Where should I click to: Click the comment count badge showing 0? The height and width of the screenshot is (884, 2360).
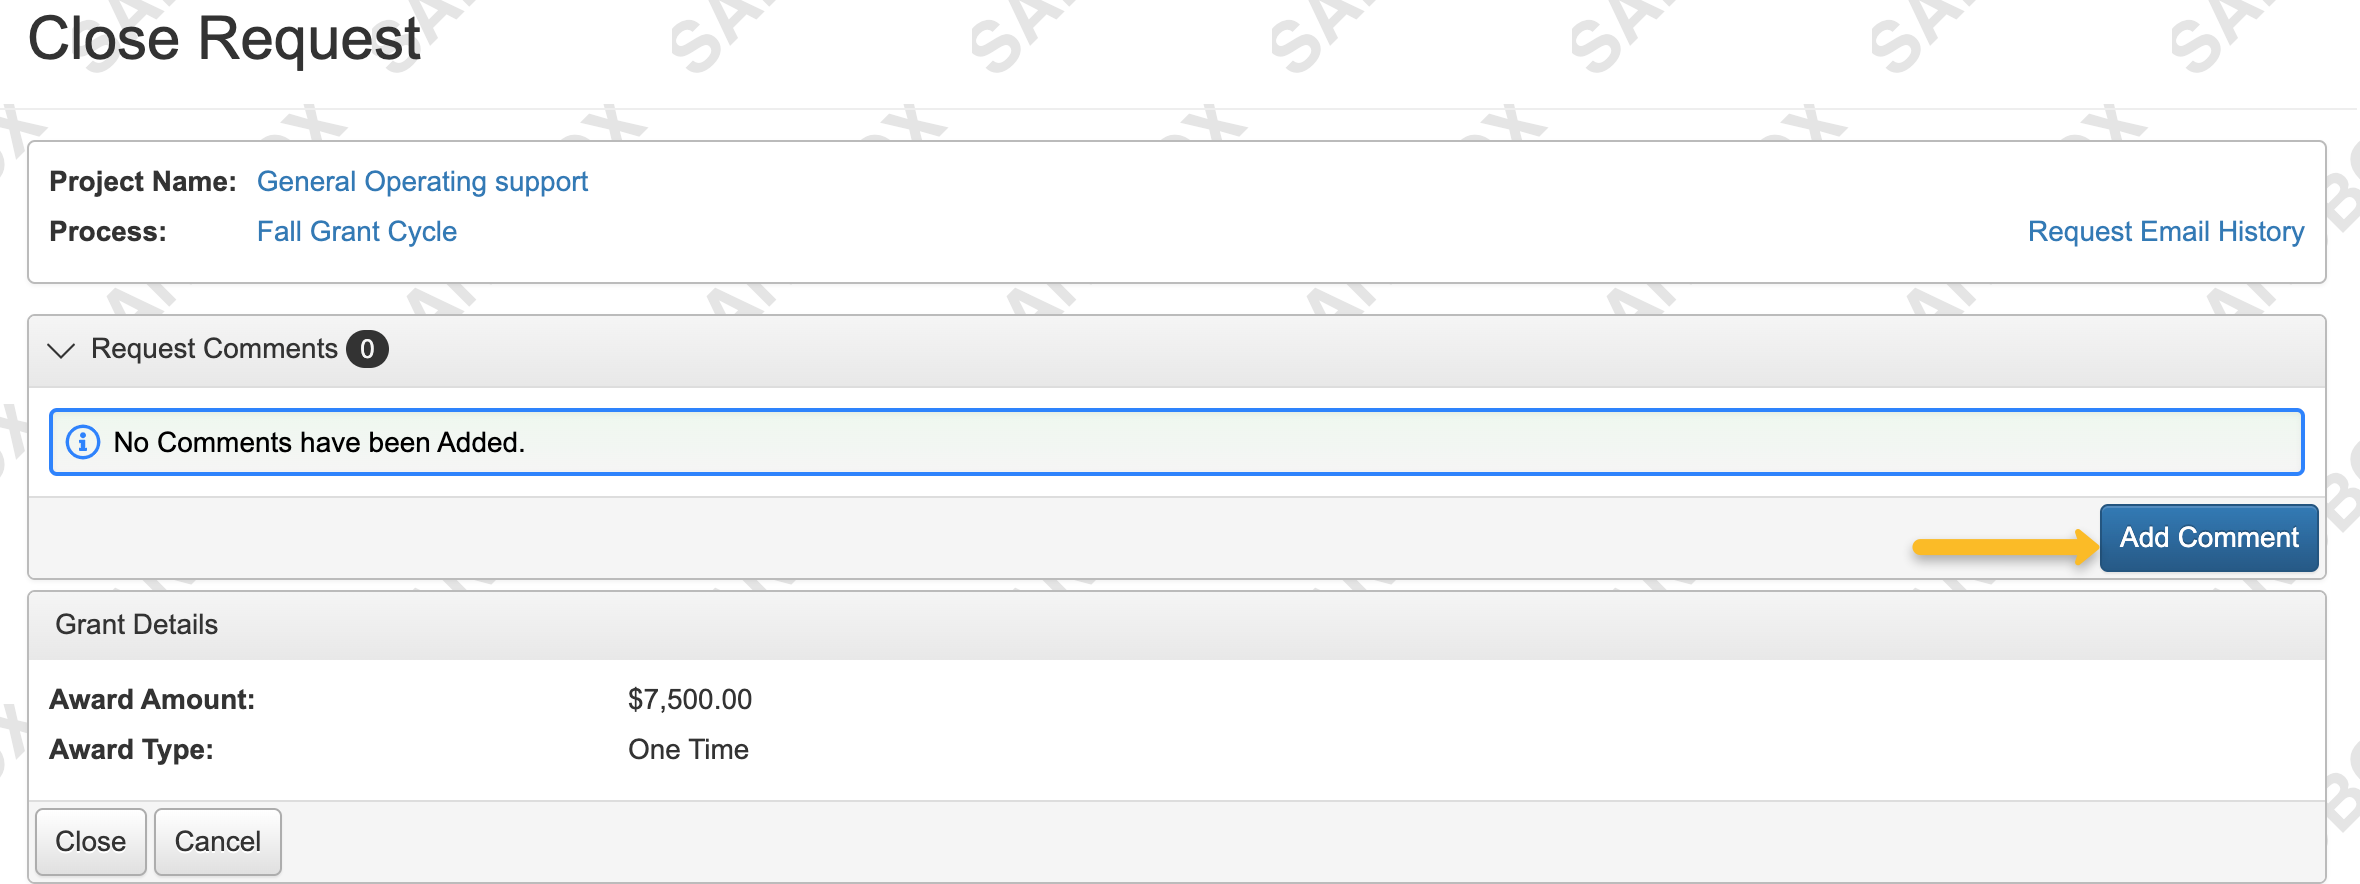[x=367, y=349]
